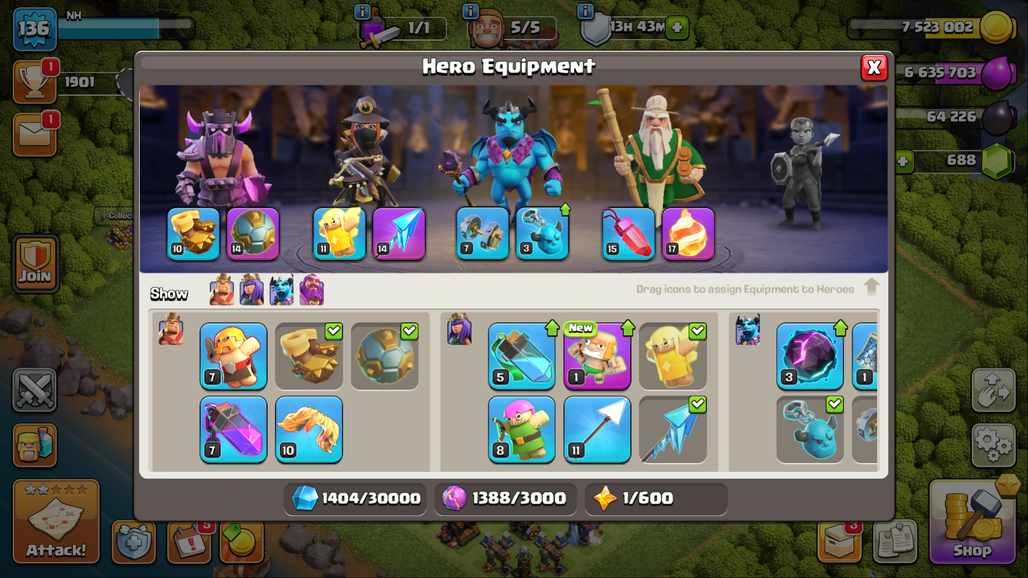Collapse the equipment list with the arrow
Viewport: 1028px width, 578px height.
click(x=871, y=287)
